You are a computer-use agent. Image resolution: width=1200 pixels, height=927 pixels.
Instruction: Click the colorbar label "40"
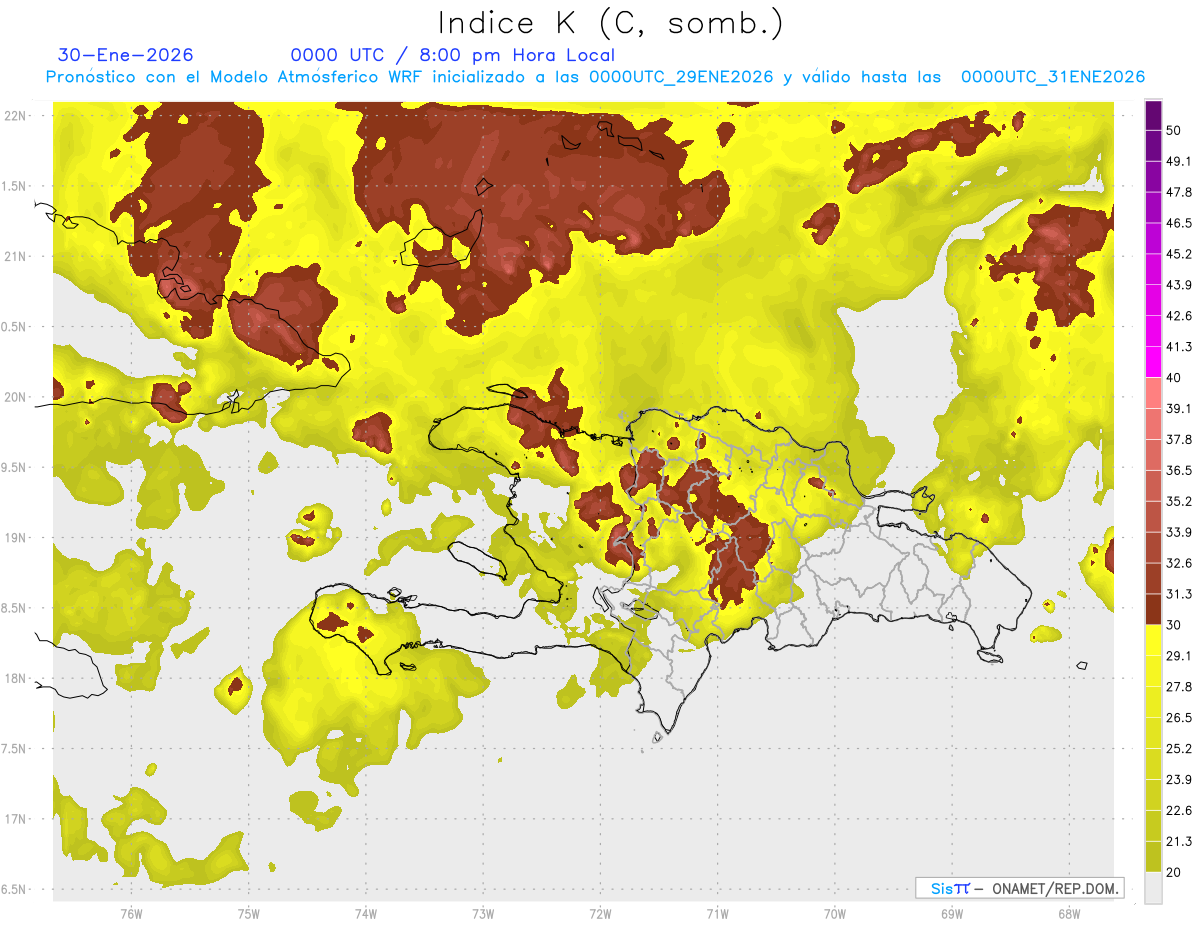[1175, 378]
